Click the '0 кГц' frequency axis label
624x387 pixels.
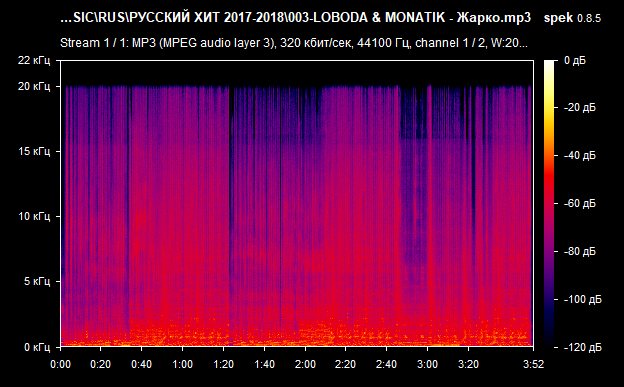[37, 347]
